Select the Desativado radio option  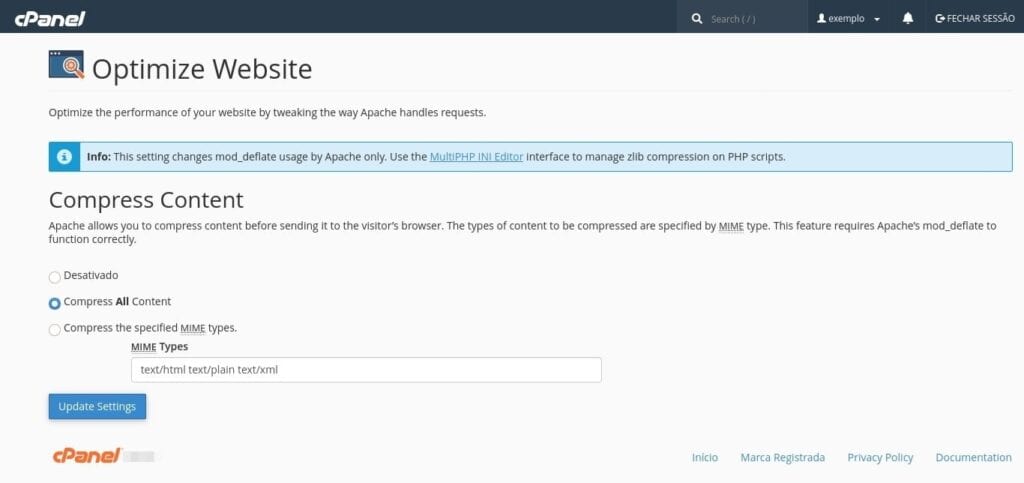[x=55, y=277]
